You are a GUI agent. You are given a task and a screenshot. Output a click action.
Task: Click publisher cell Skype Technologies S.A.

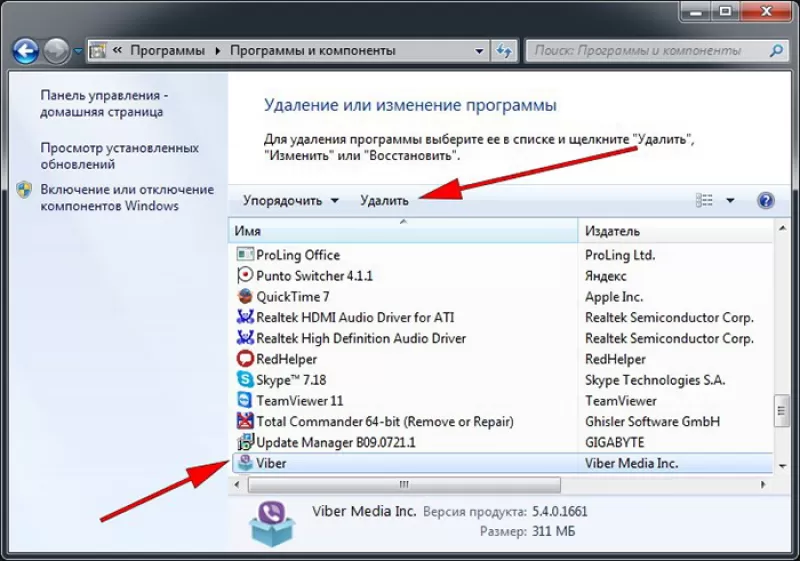click(655, 380)
